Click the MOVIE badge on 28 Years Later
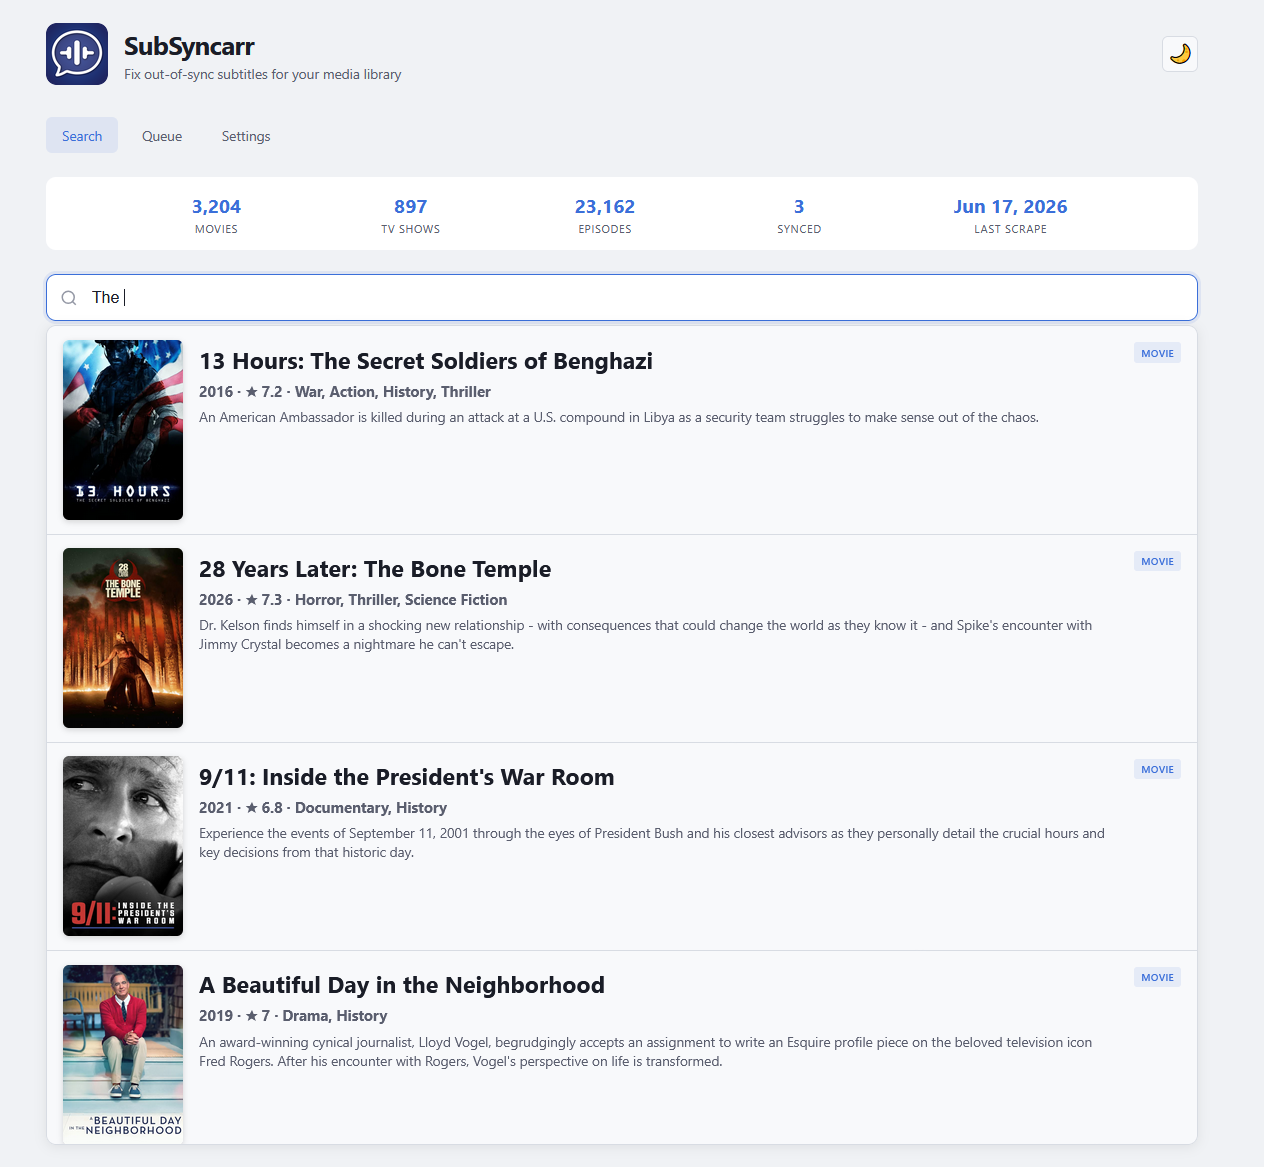1264x1167 pixels. (x=1157, y=561)
